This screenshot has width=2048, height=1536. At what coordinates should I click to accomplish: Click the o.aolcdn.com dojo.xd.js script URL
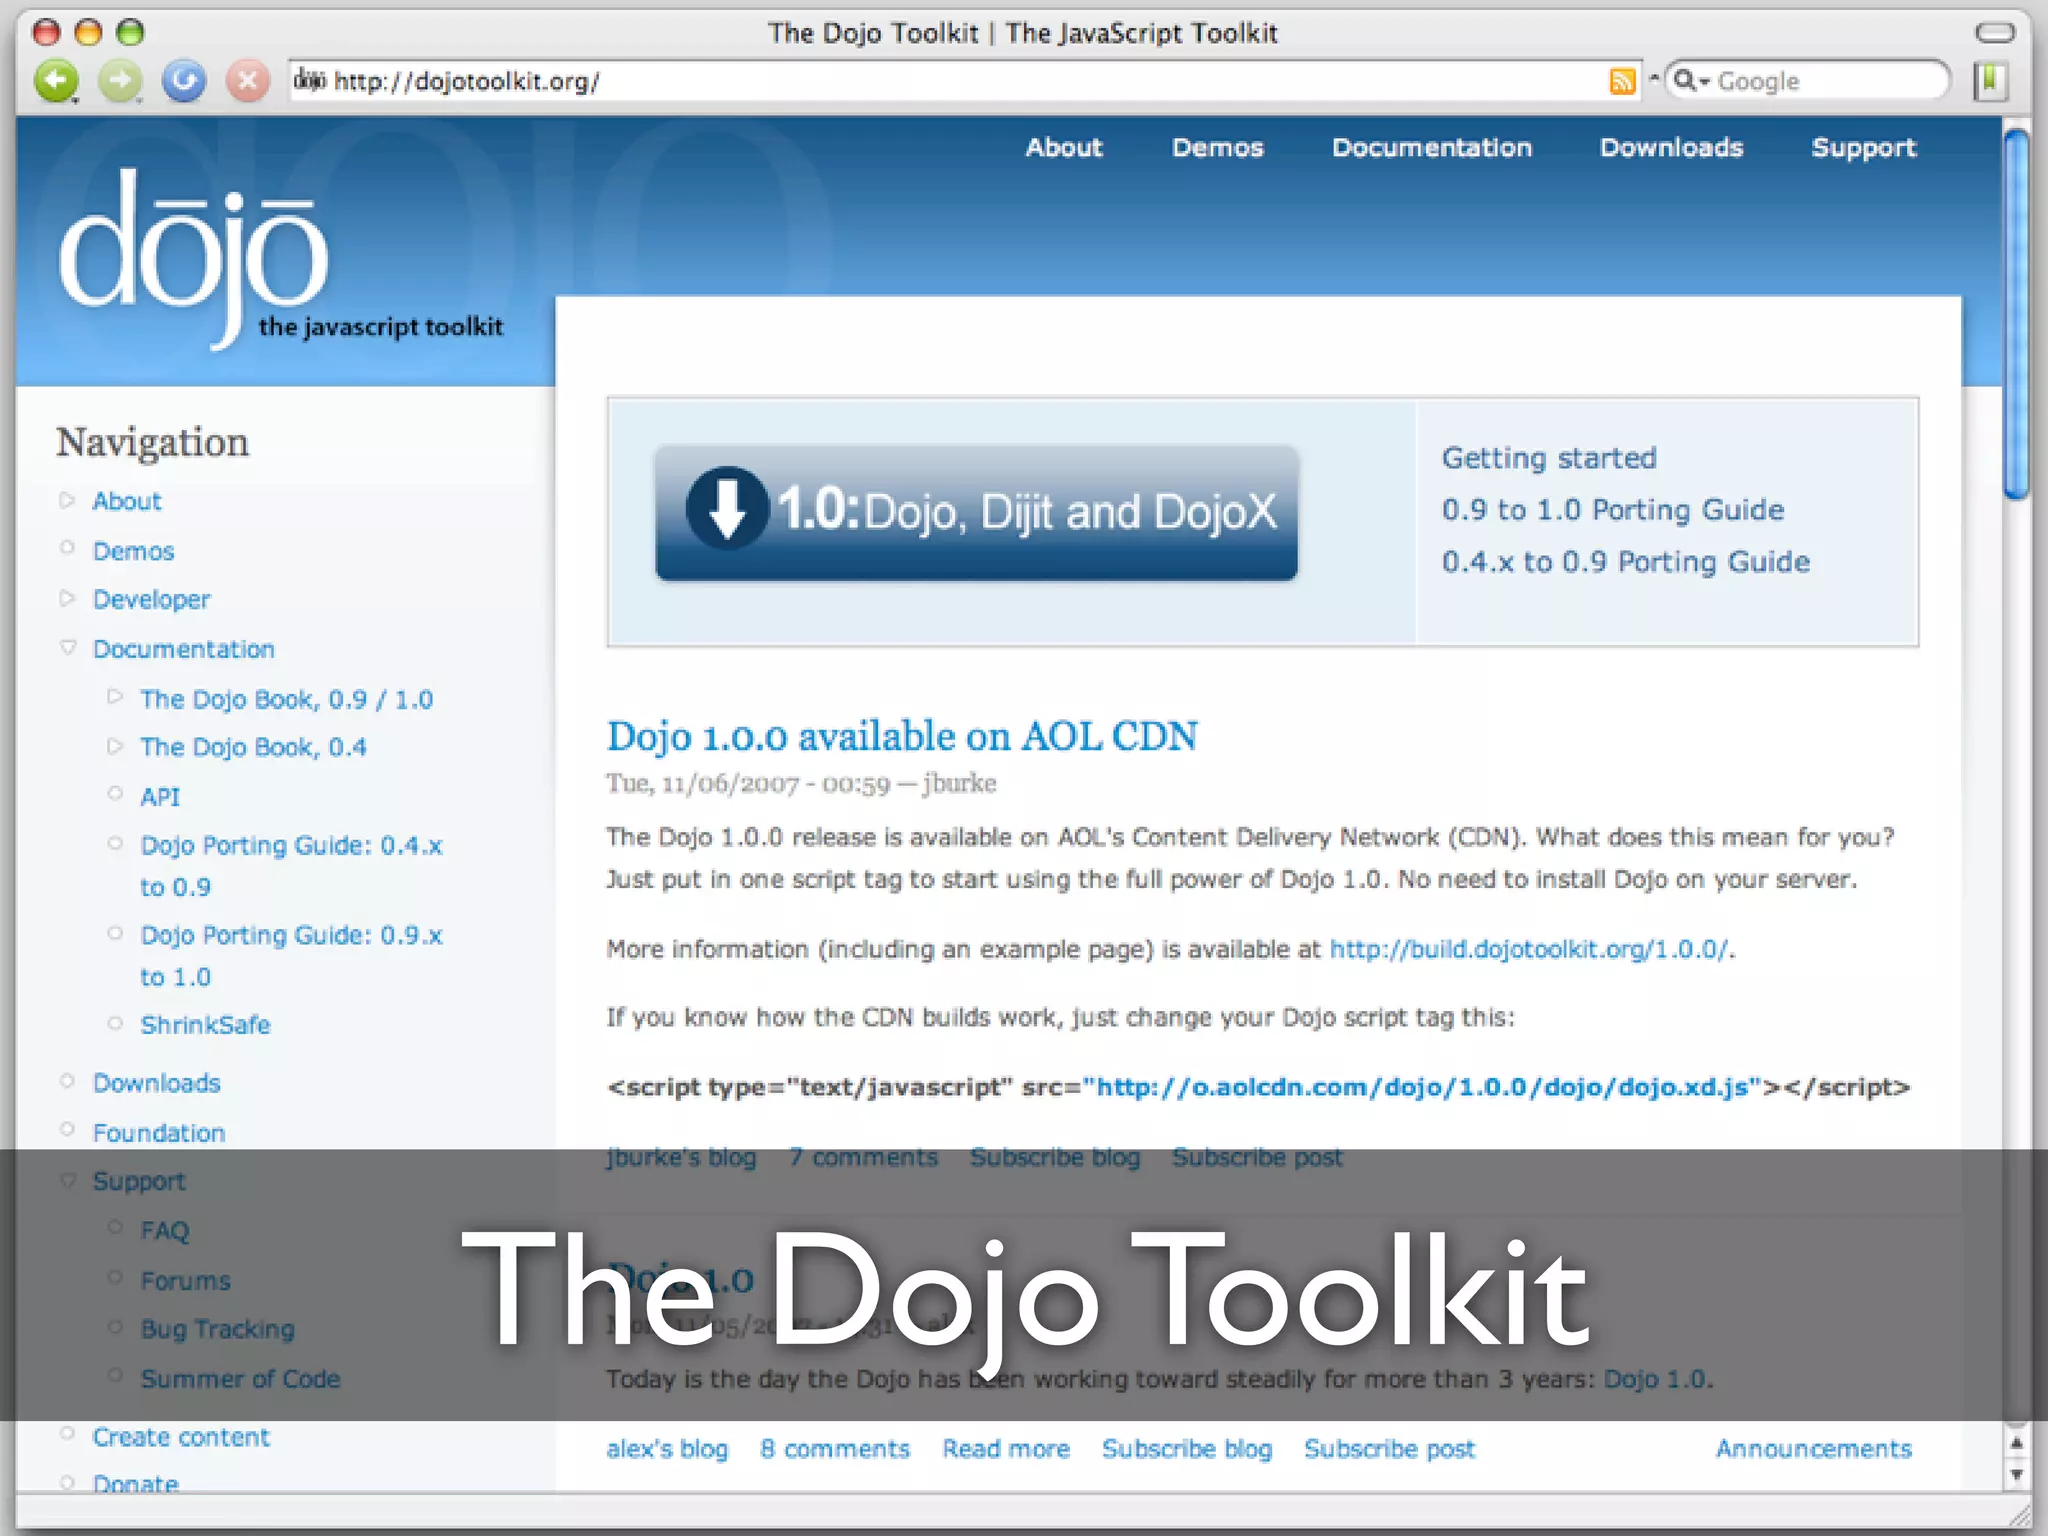click(1420, 1087)
